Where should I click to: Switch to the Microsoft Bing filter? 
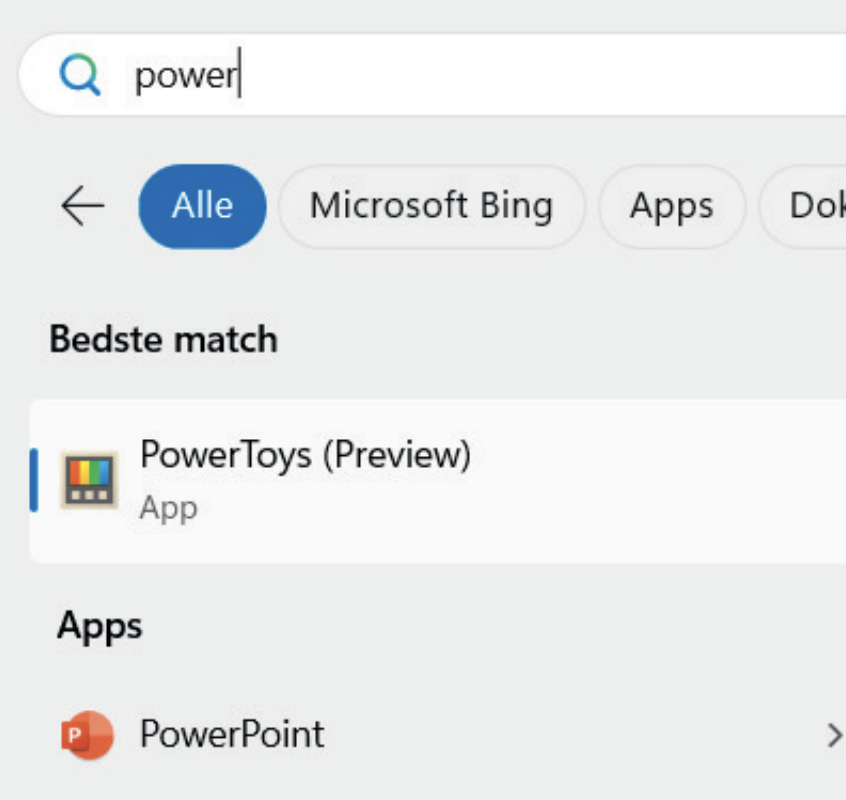(431, 206)
